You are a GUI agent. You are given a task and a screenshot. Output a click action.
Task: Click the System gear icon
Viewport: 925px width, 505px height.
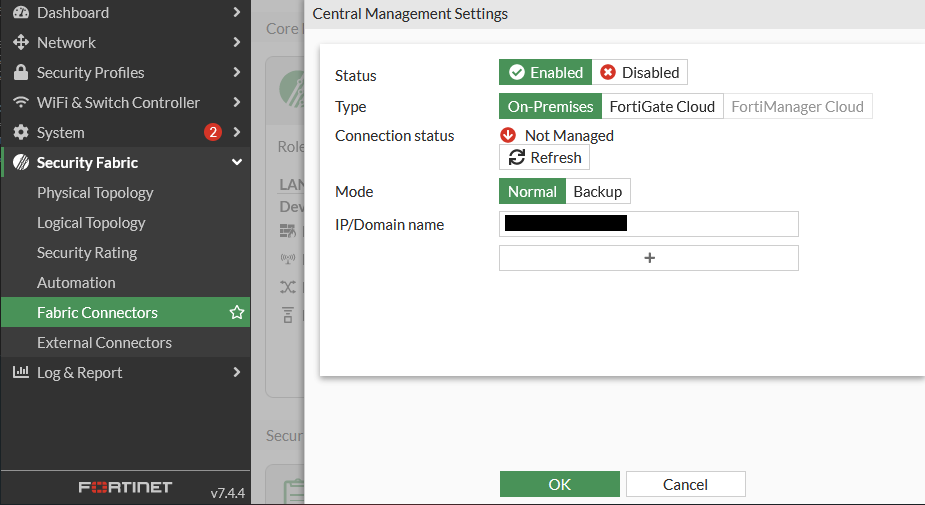[20, 133]
